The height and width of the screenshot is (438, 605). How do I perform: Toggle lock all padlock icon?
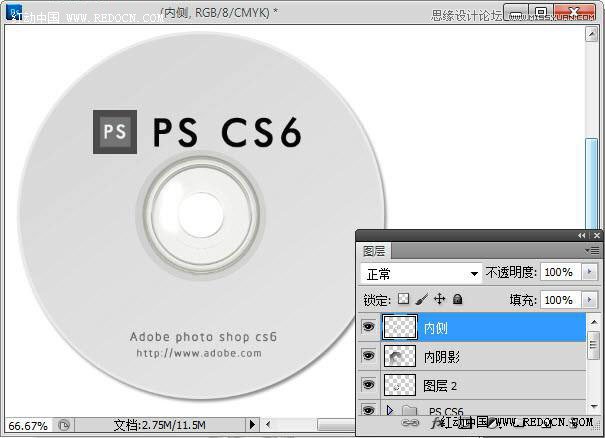(x=458, y=299)
